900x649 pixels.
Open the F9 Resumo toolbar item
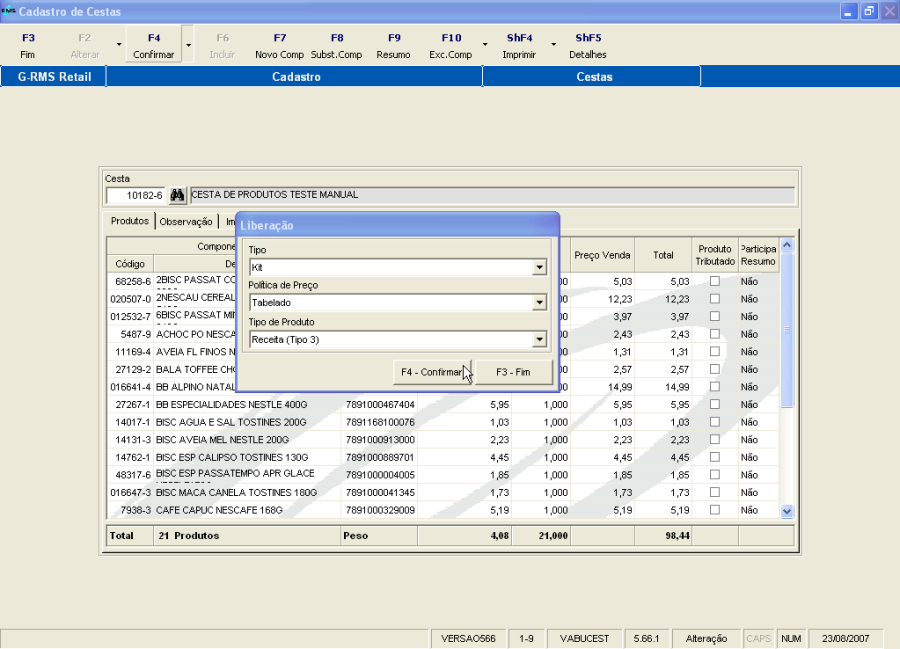click(393, 46)
